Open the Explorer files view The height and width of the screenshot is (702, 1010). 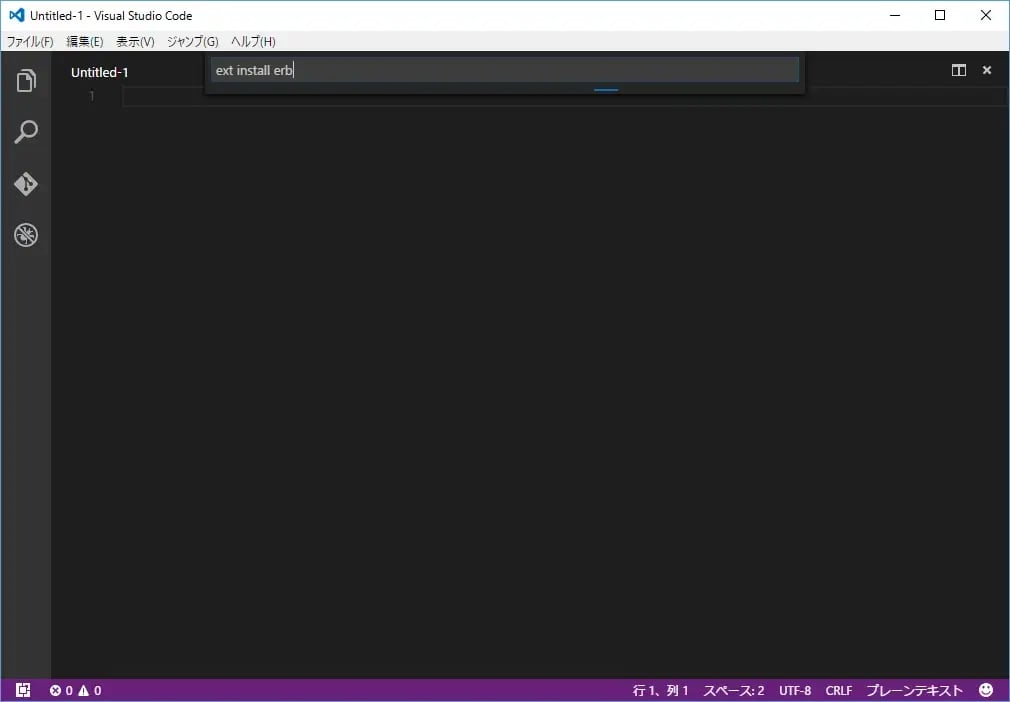tap(26, 81)
